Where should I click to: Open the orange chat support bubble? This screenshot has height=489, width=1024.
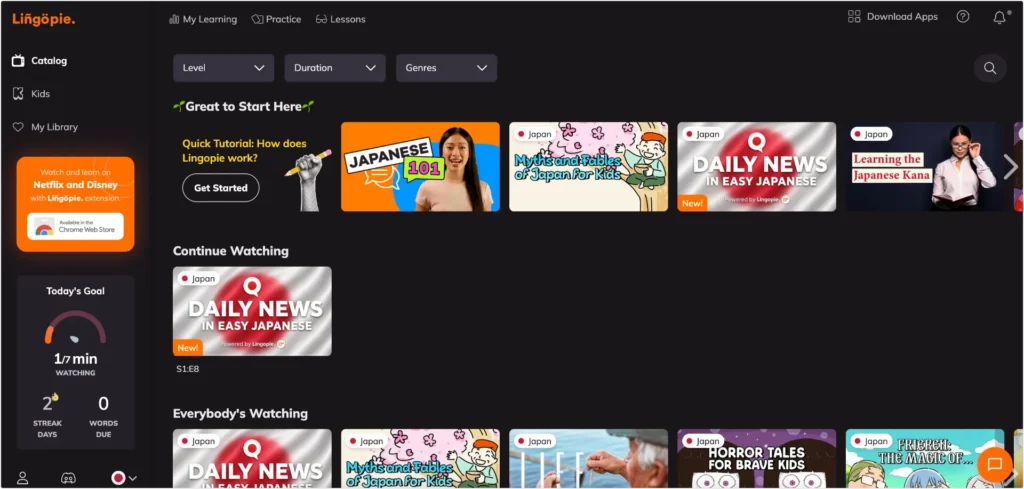pyautogui.click(x=995, y=464)
